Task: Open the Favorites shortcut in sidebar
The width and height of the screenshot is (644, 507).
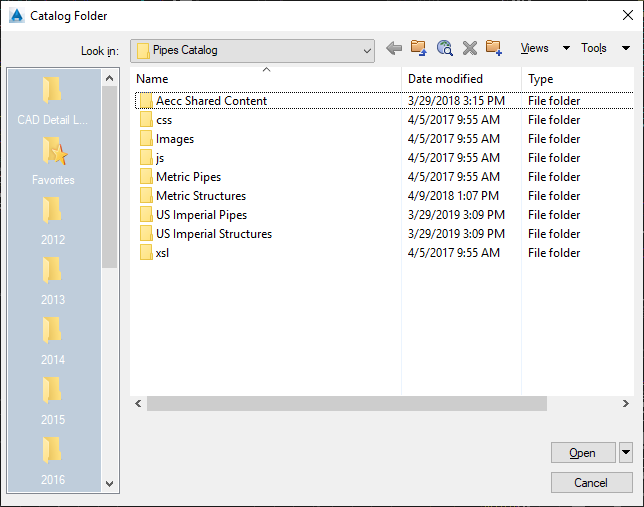Action: click(x=53, y=161)
